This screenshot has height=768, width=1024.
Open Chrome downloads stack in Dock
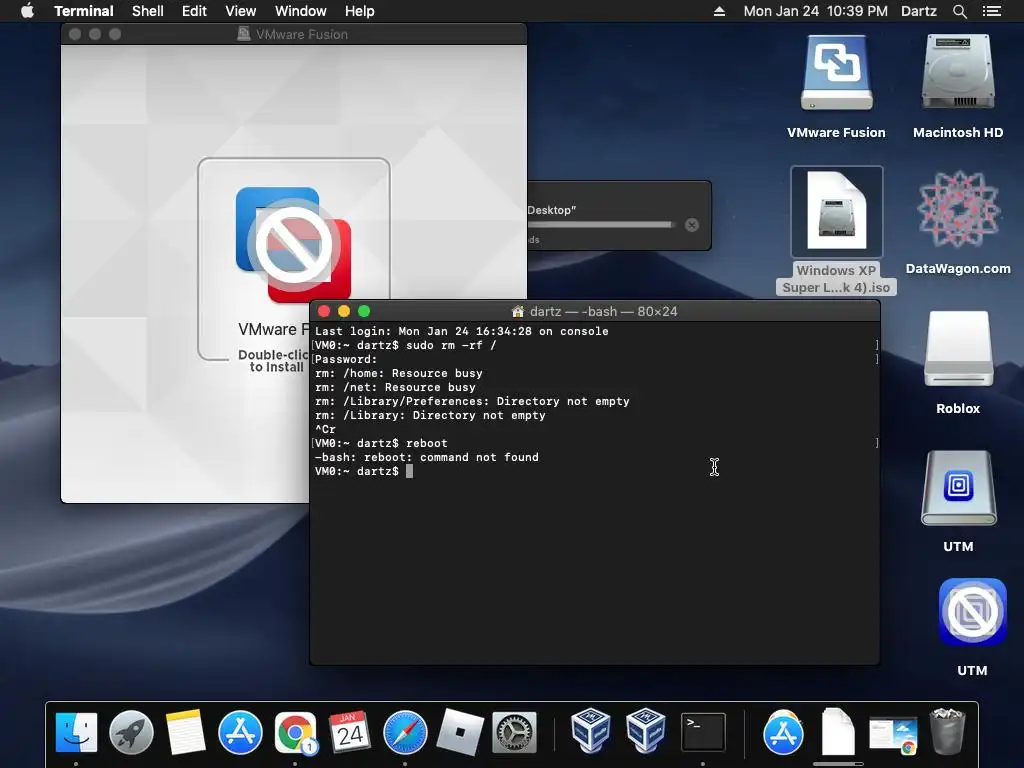click(x=893, y=735)
